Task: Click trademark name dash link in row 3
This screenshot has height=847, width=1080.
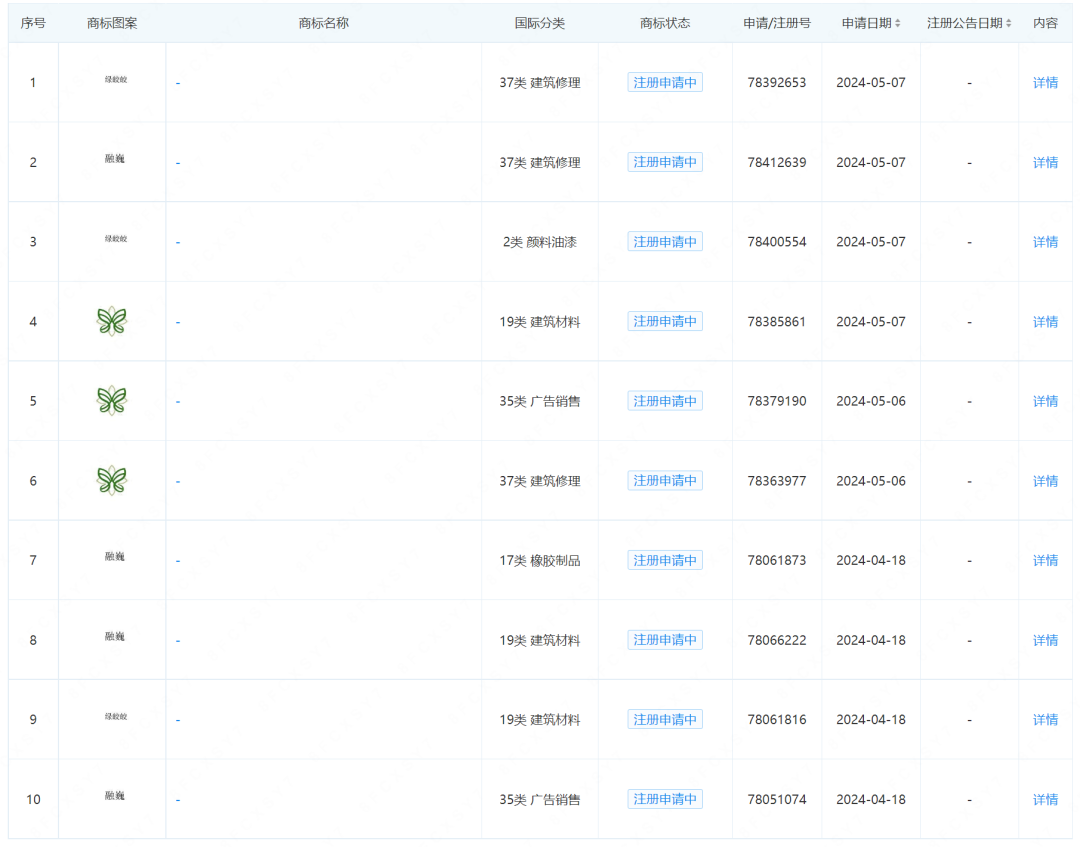Action: [178, 242]
